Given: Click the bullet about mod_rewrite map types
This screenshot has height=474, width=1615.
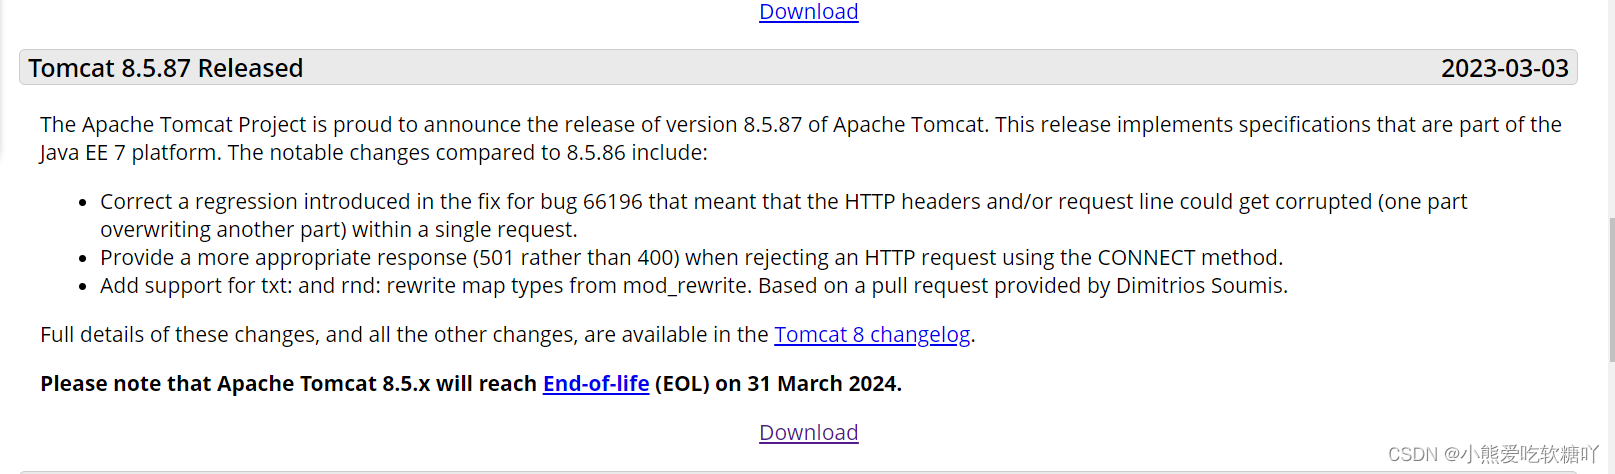Looking at the screenshot, I should tap(694, 286).
